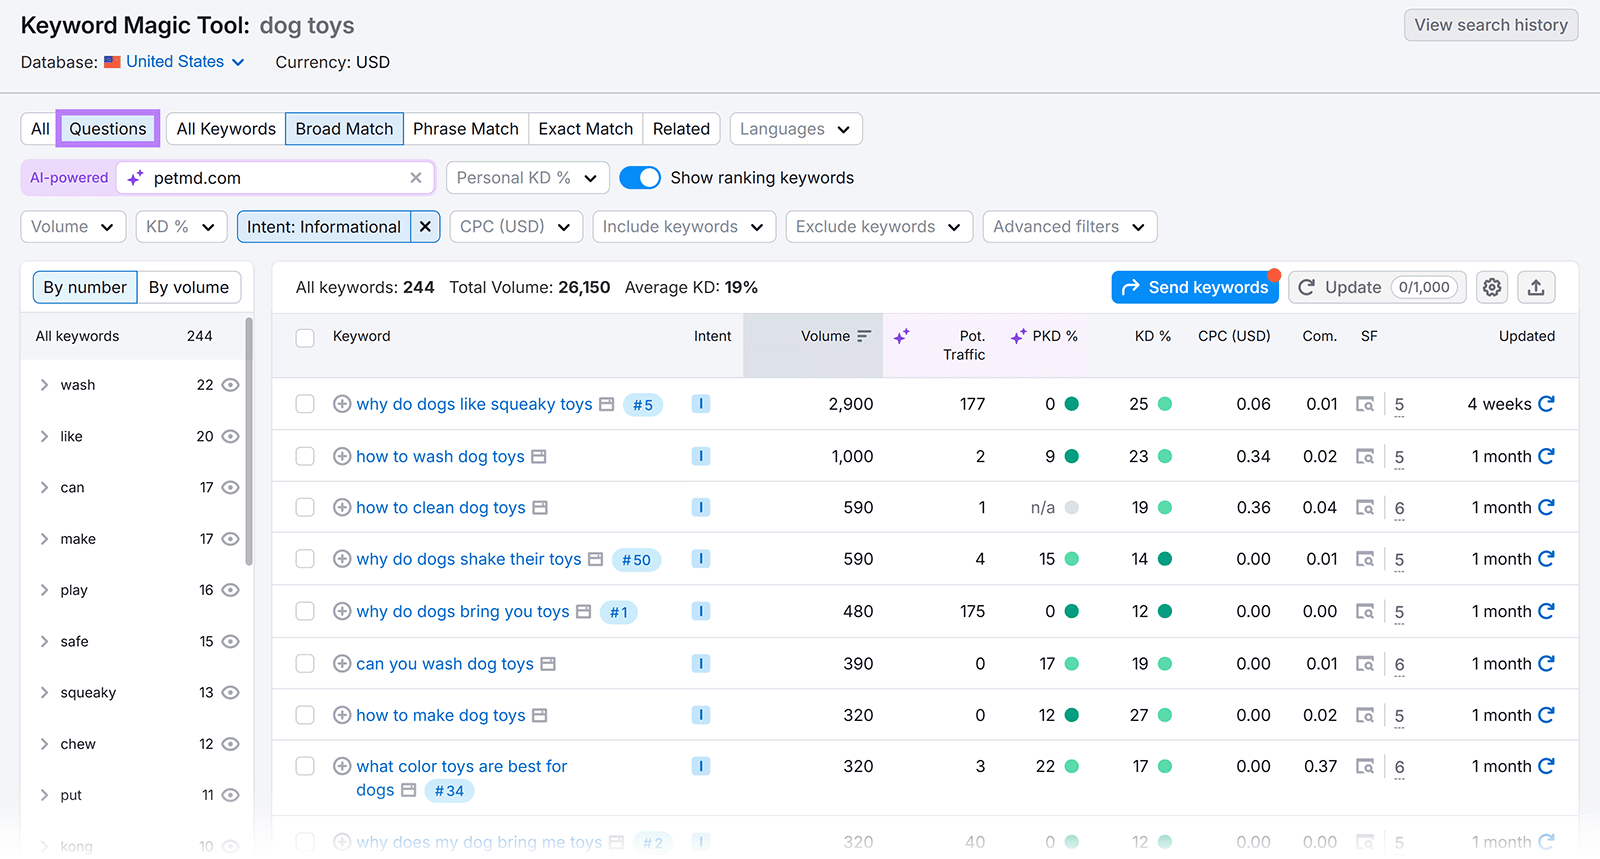The width and height of the screenshot is (1600, 859).
Task: Toggle off Show ranking keywords switch
Action: coord(640,178)
